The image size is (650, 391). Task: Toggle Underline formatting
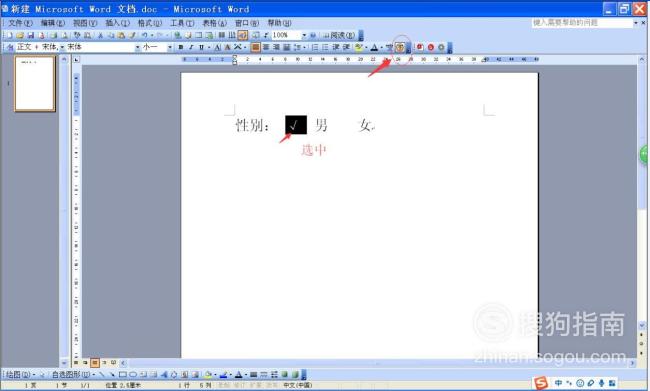201,47
